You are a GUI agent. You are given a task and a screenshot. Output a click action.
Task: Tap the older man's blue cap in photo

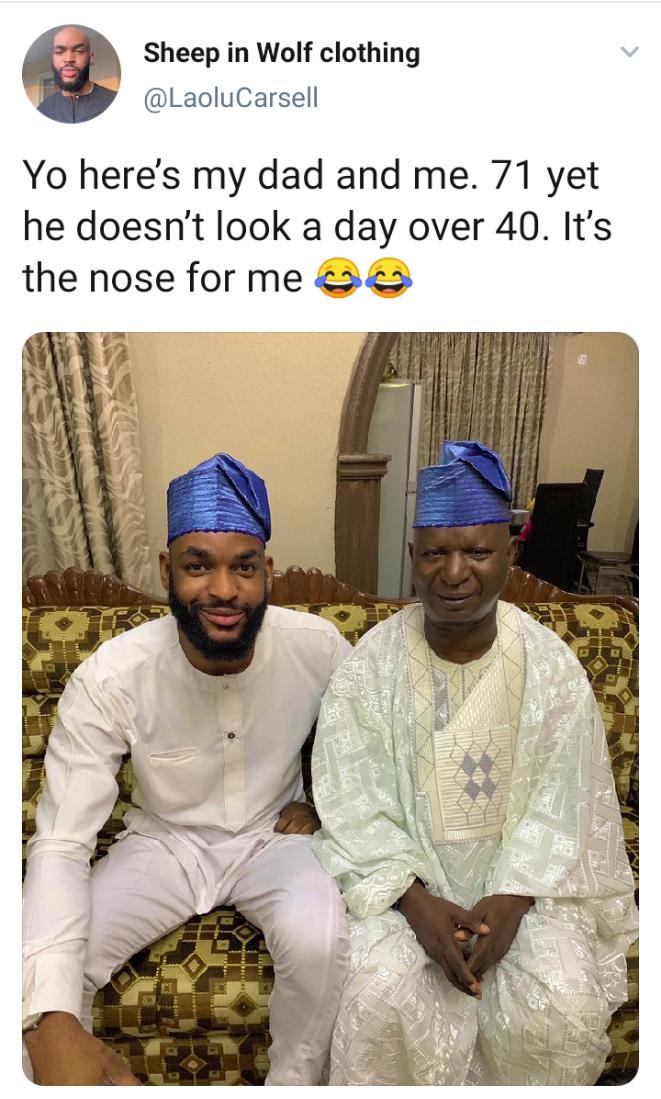463,485
